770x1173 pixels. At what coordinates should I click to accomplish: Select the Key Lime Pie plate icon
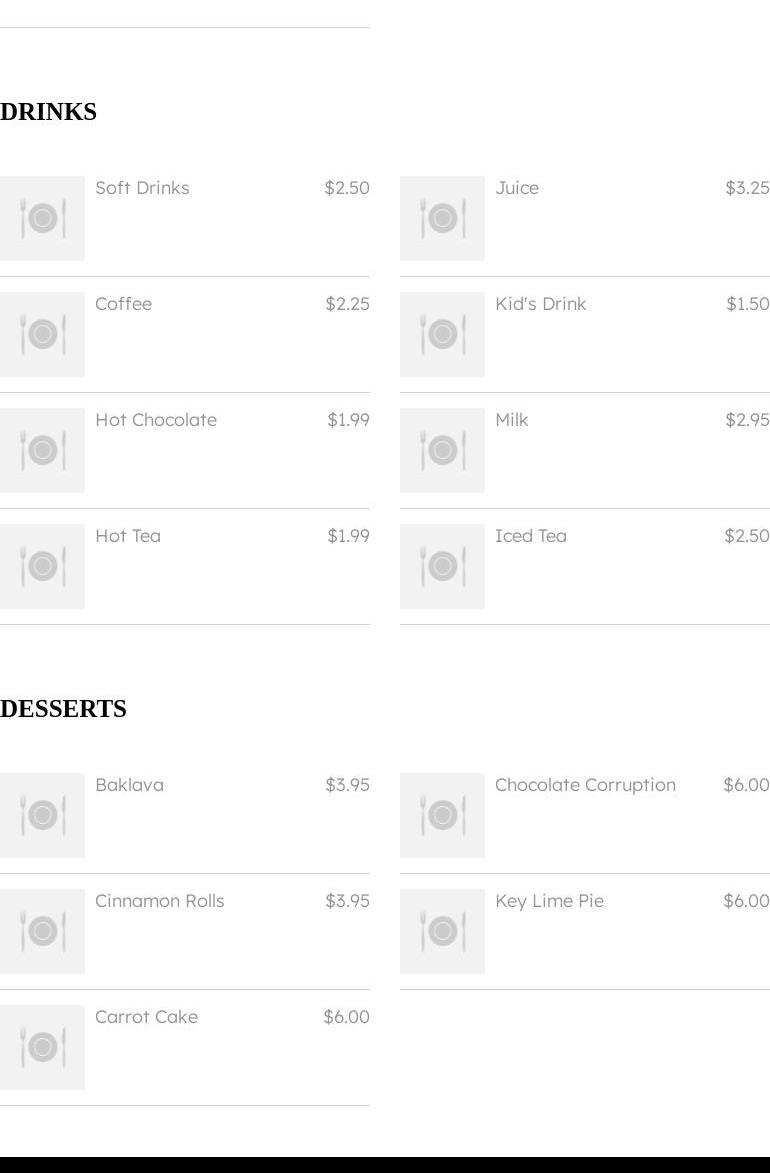click(442, 931)
